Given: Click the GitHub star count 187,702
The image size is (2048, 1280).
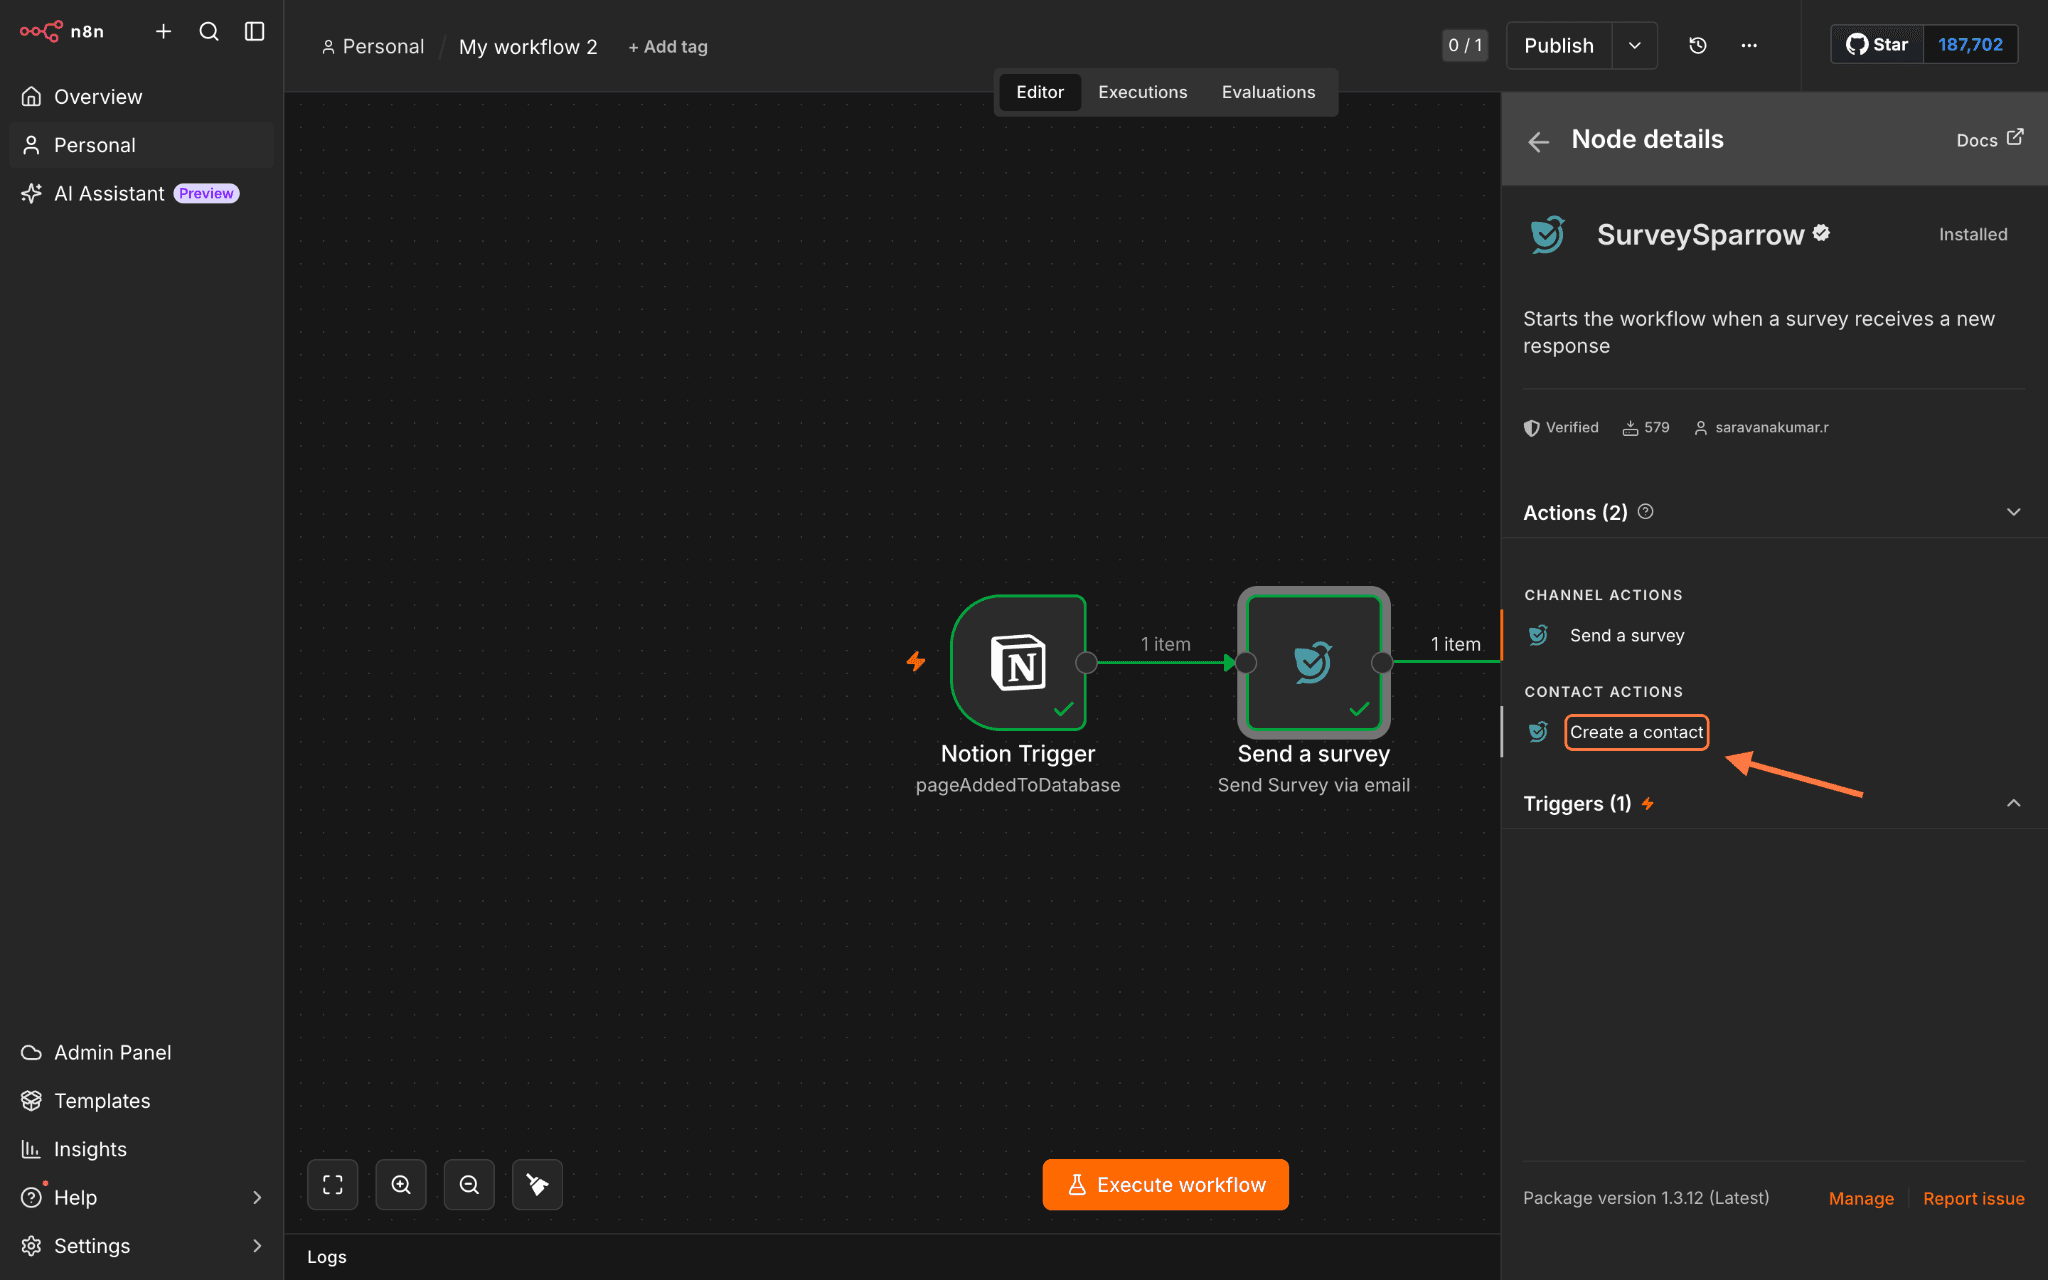Looking at the screenshot, I should point(1970,44).
